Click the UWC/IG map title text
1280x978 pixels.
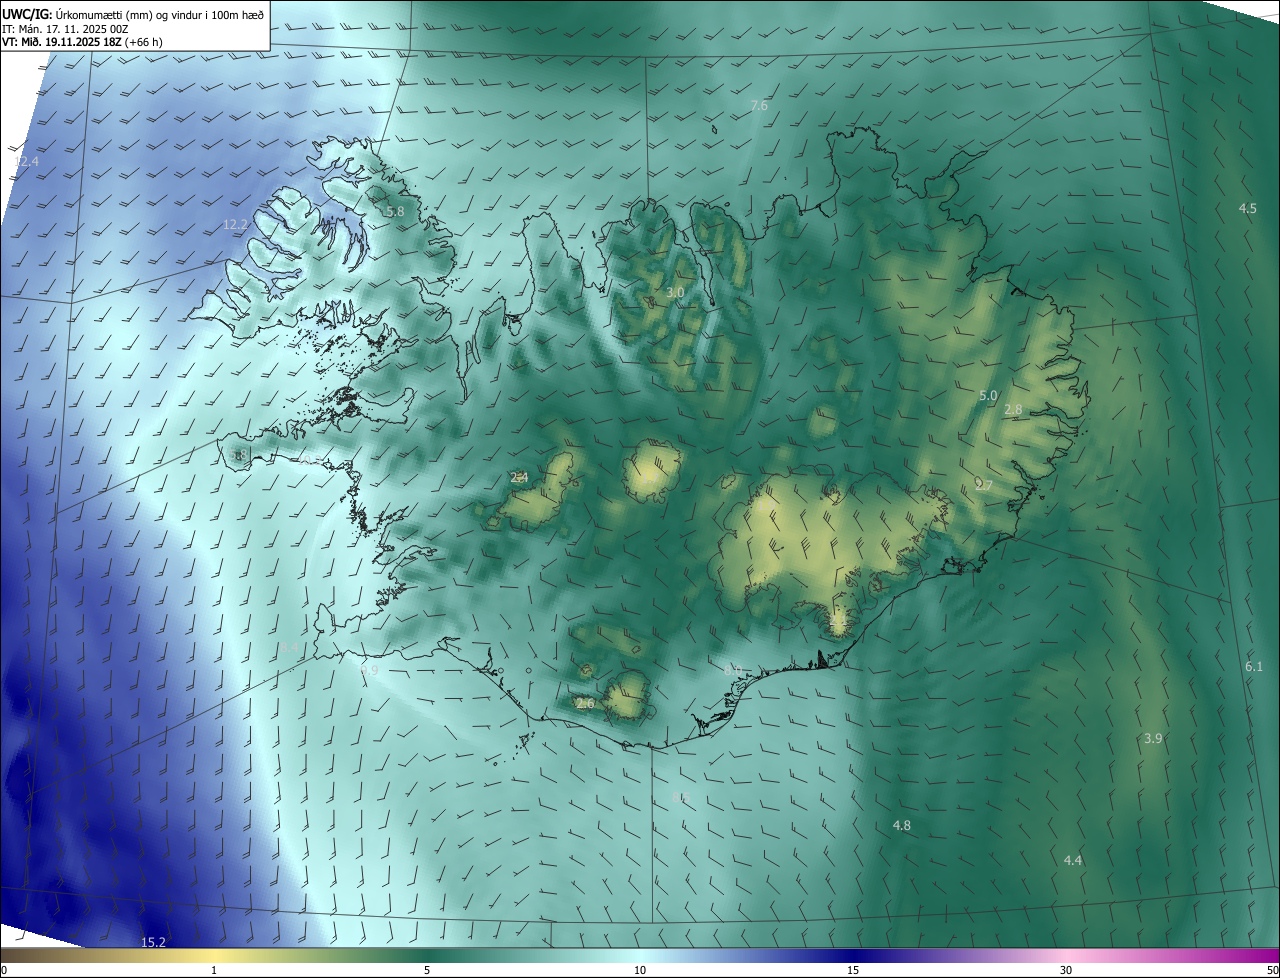(134, 13)
